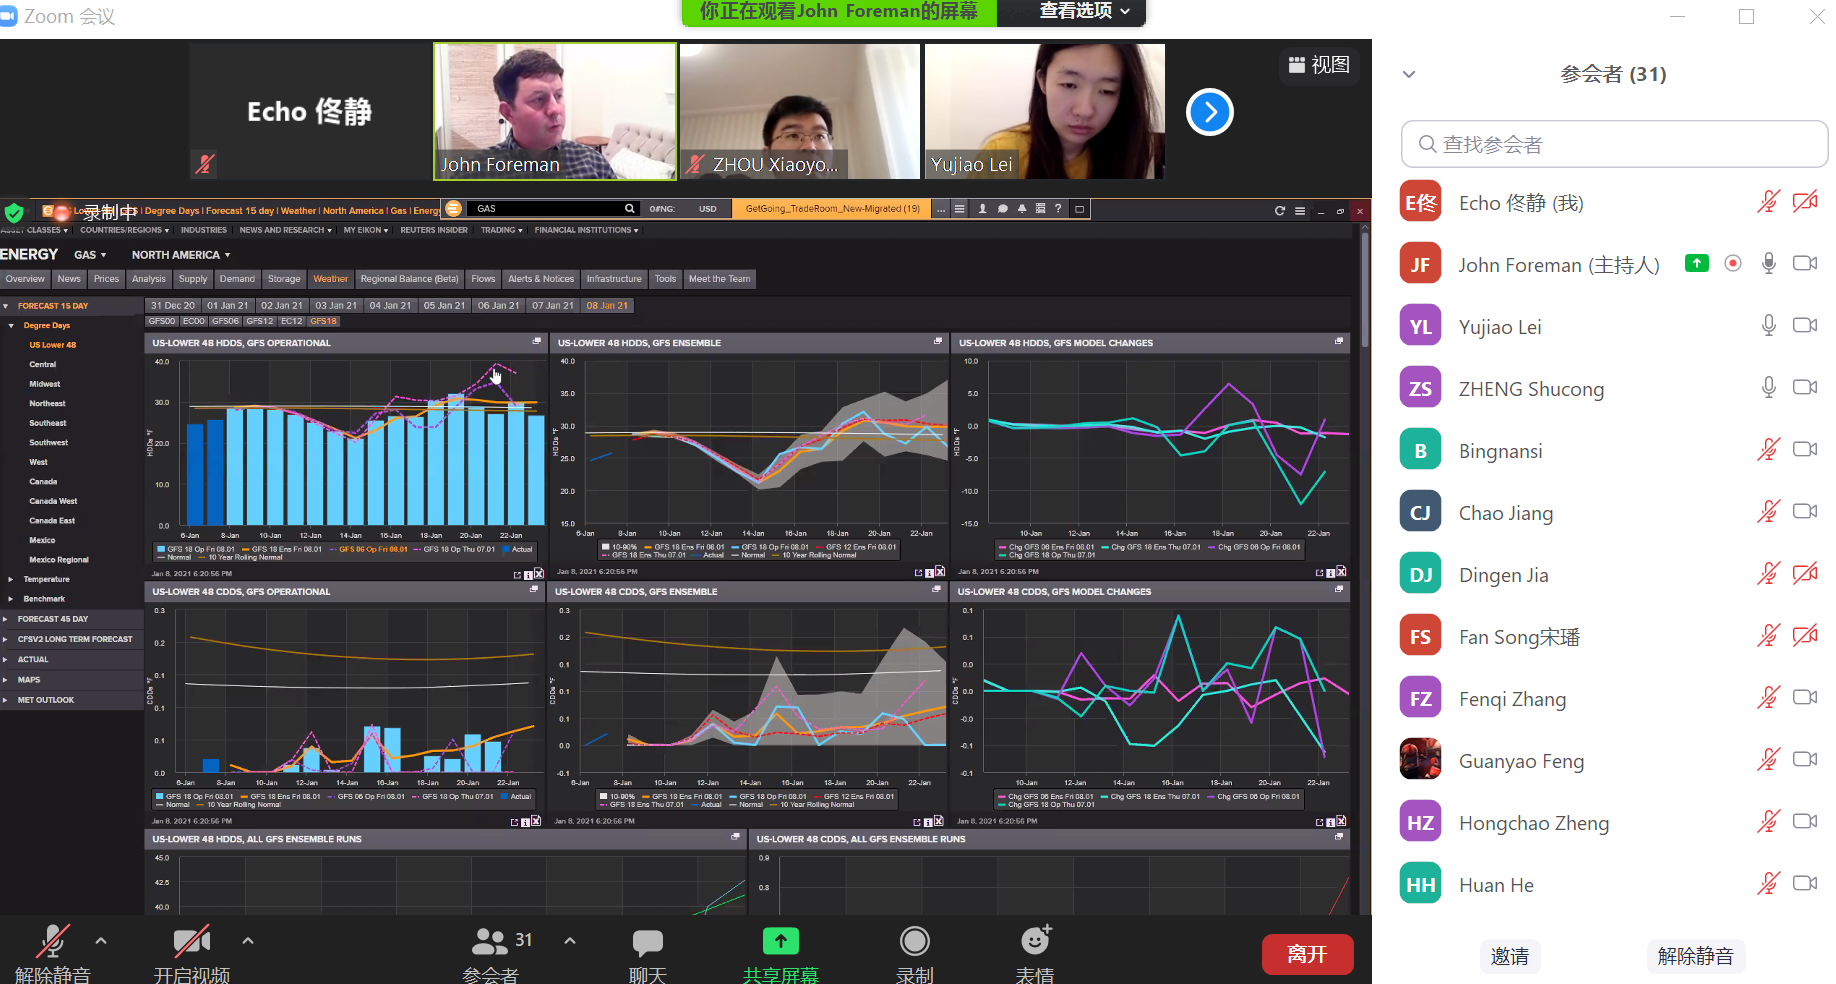Click the record circle icon
This screenshot has height=984, width=1836.
(x=914, y=942)
